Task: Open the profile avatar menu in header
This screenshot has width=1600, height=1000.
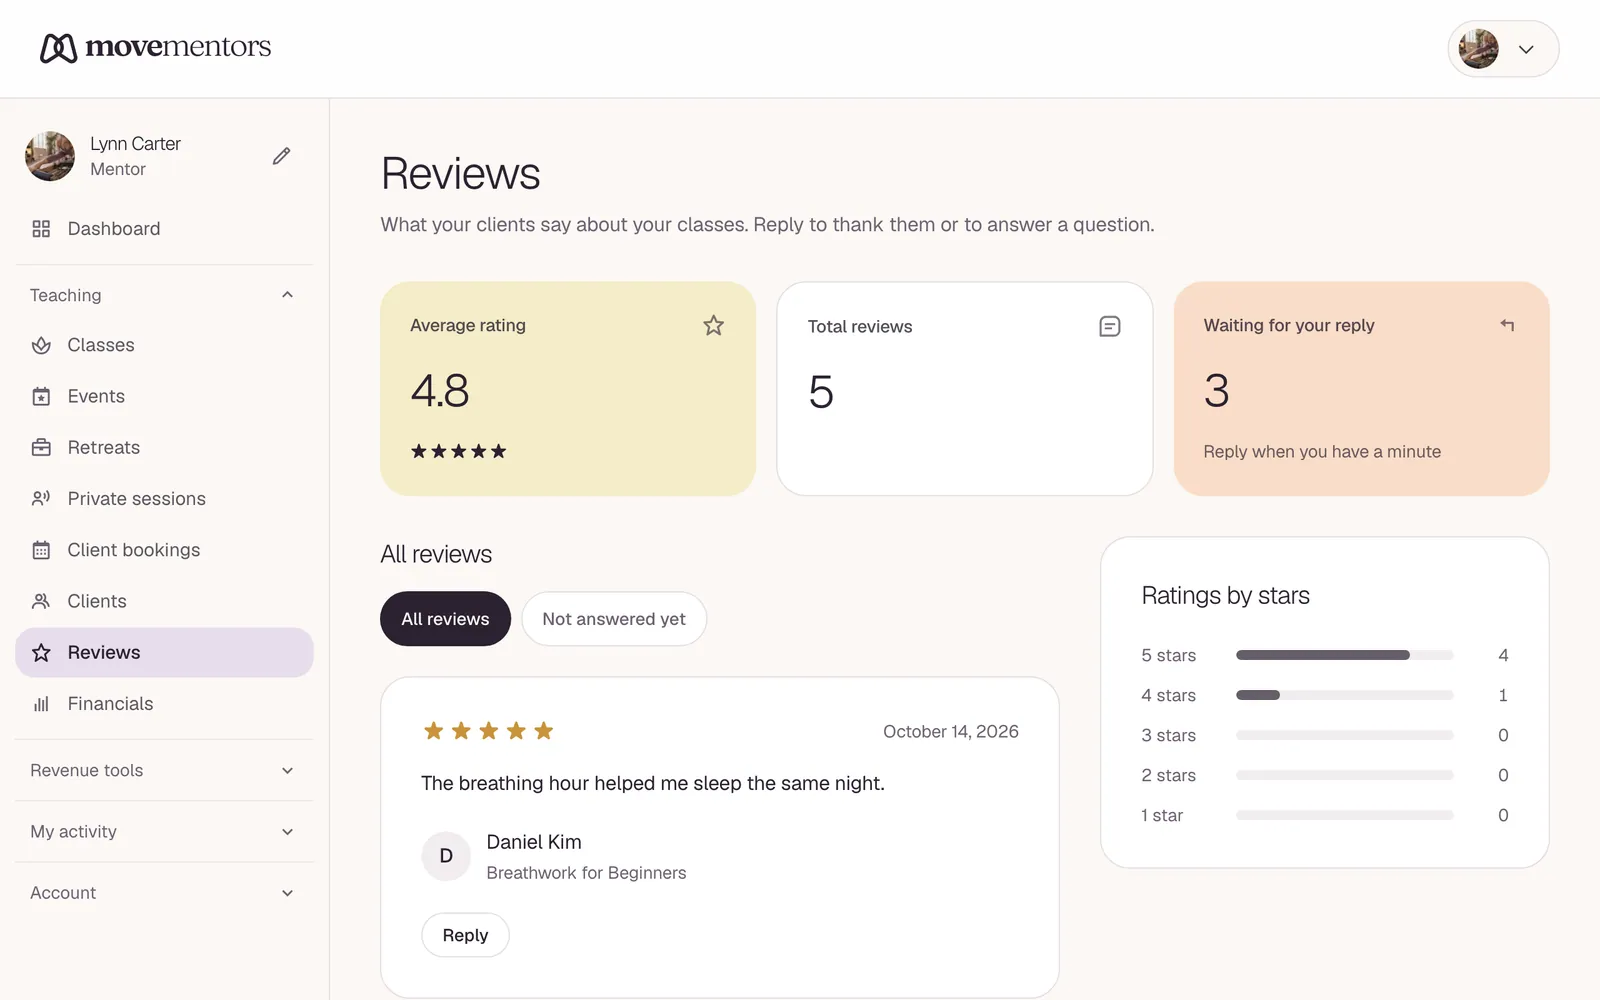Action: click(x=1503, y=49)
